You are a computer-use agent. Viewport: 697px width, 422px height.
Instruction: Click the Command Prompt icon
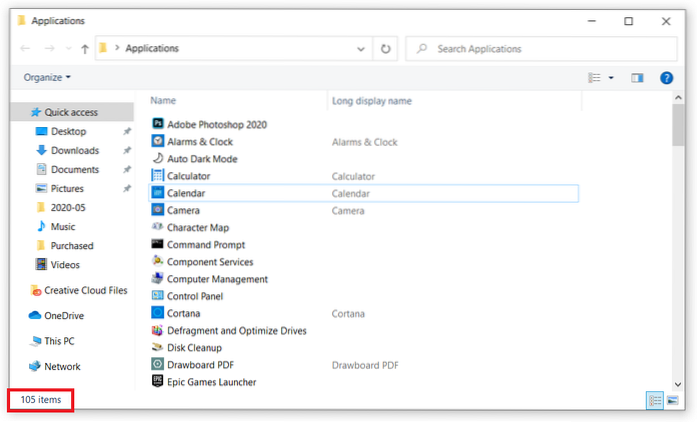[x=157, y=244]
